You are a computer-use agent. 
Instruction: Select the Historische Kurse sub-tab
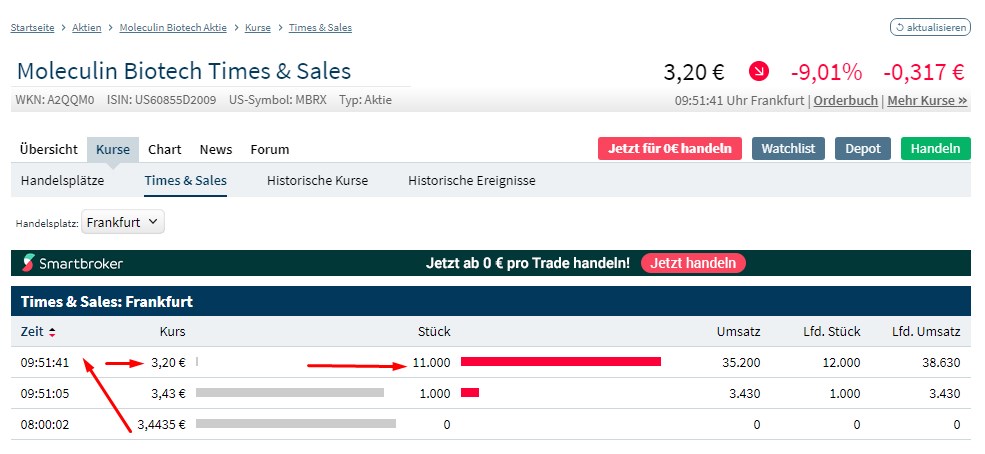point(317,181)
